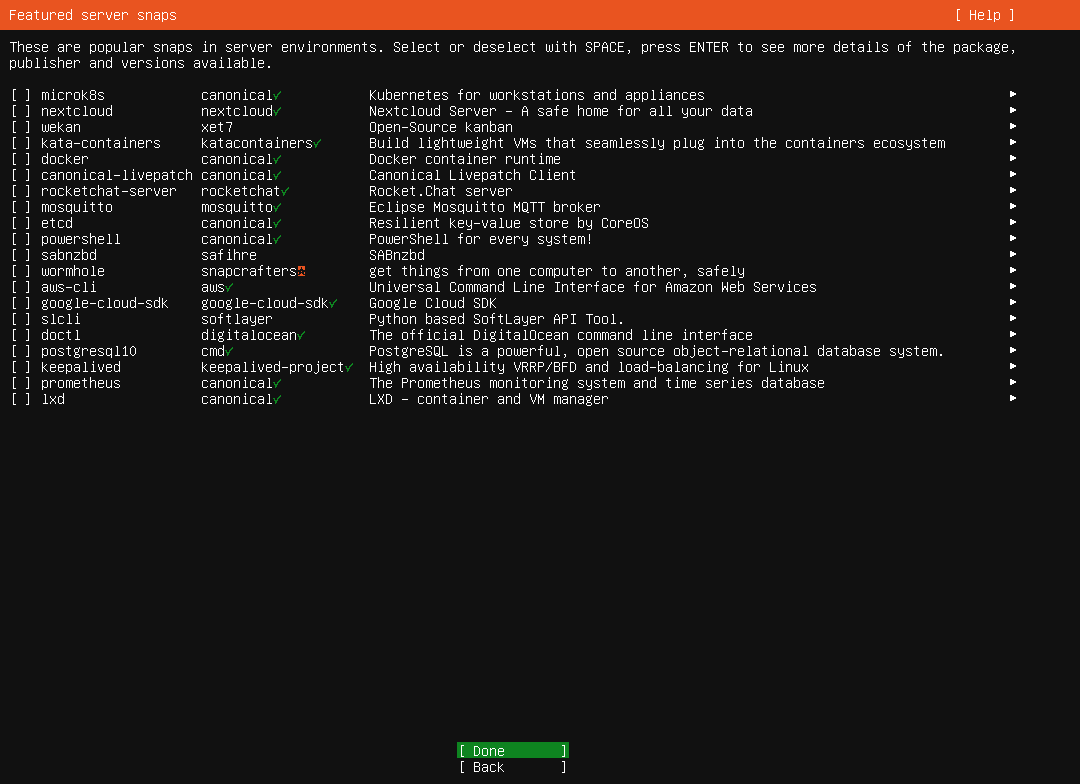The height and width of the screenshot is (784, 1080).
Task: Click canonical's verified checkmark in prometheus row
Action: click(277, 383)
